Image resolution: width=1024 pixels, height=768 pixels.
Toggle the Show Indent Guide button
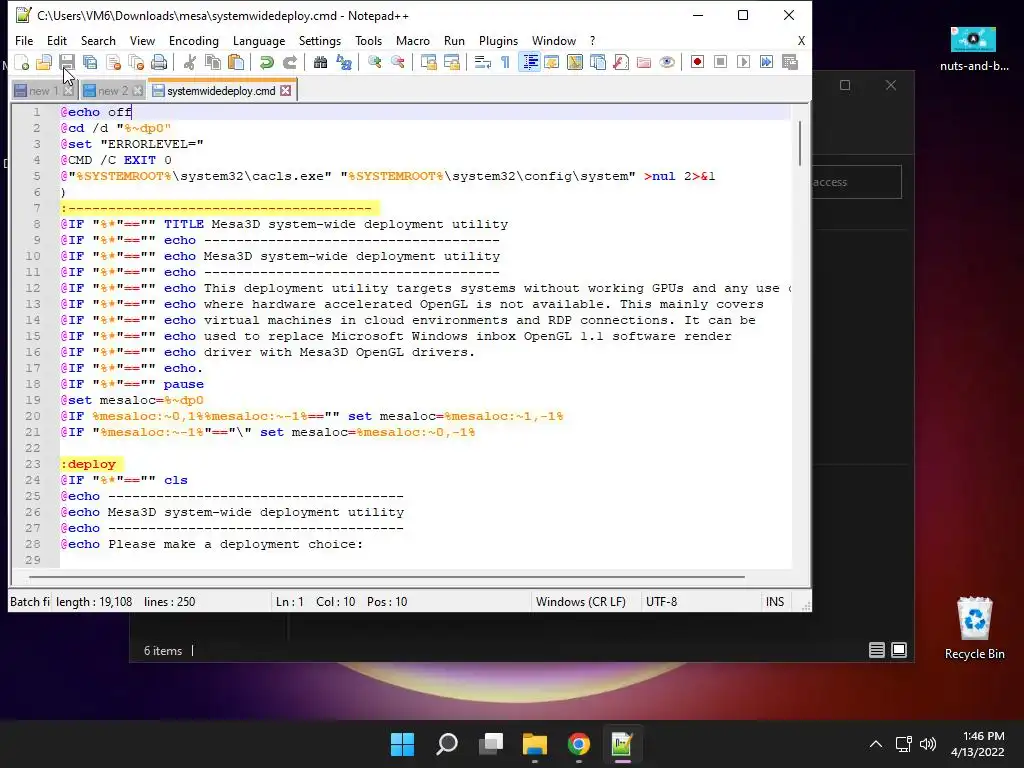[529, 62]
